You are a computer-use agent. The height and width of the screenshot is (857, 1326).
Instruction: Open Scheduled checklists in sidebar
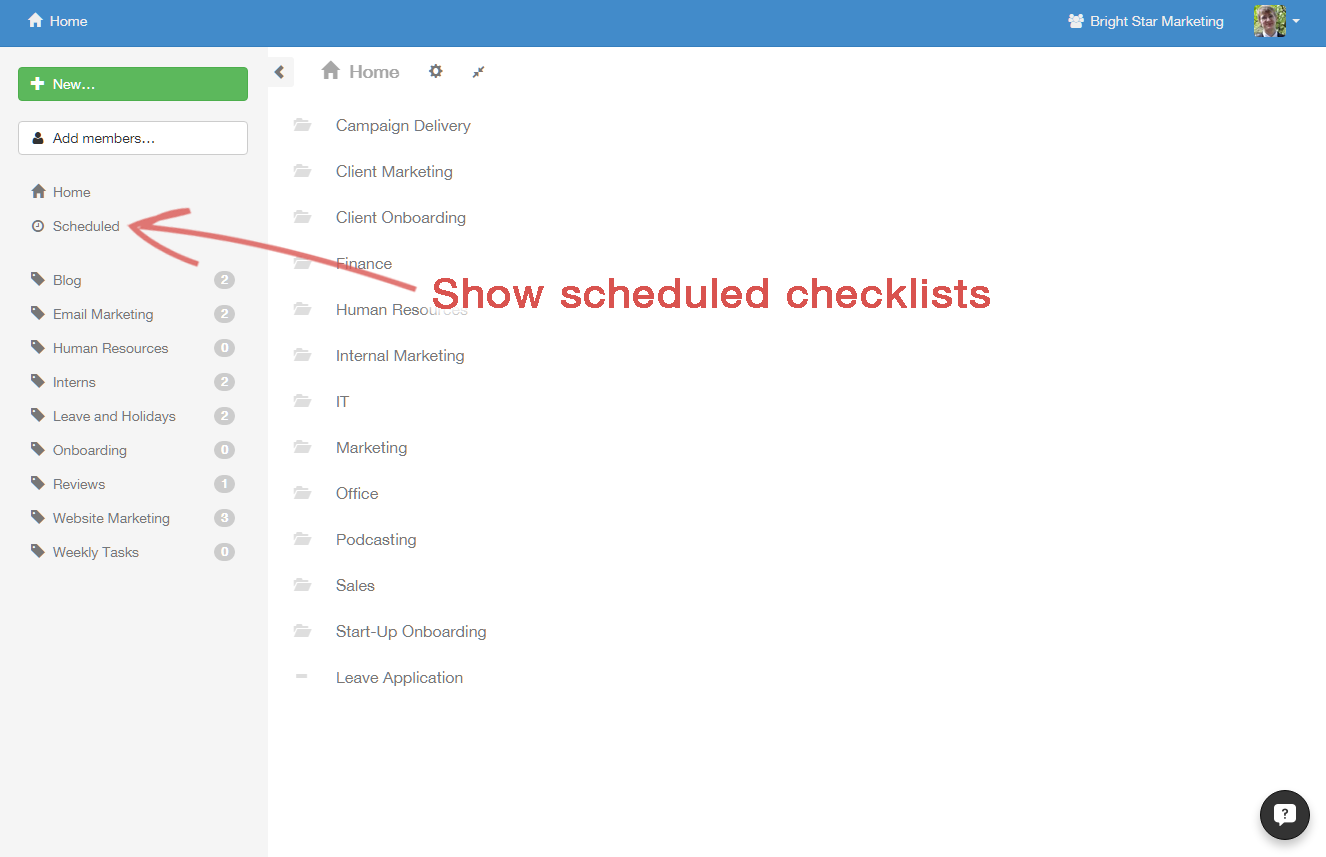click(86, 226)
